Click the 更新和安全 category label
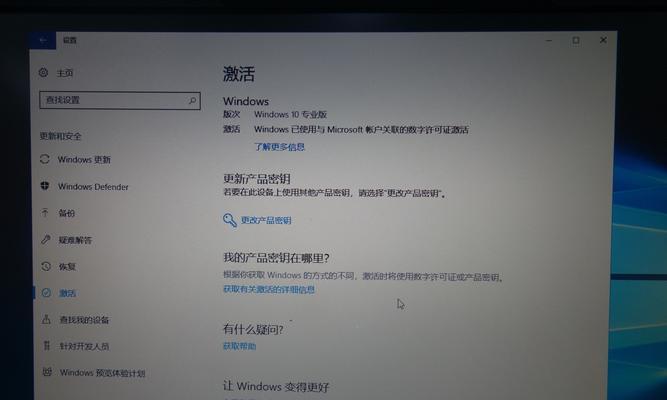This screenshot has height=400, width=667. (x=60, y=136)
